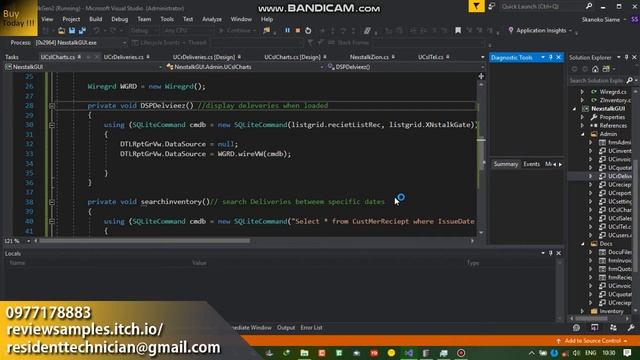The width and height of the screenshot is (640, 360).
Task: Open the Project menu
Action: (71, 19)
